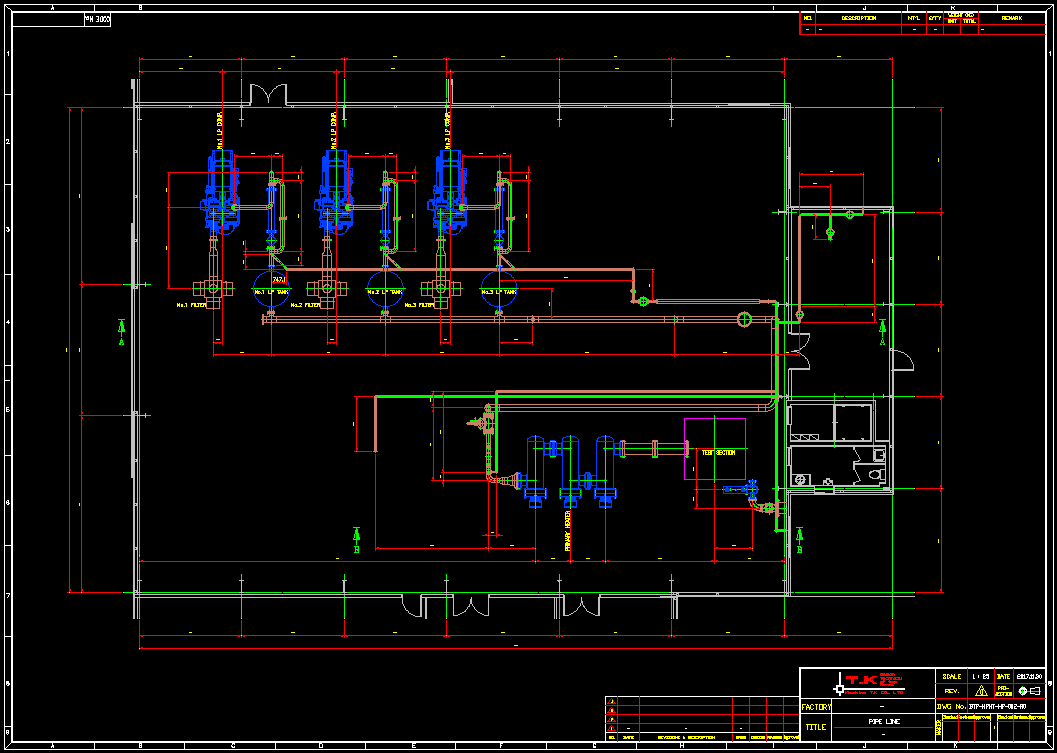Click the left section A arrow marker

click(x=121, y=332)
